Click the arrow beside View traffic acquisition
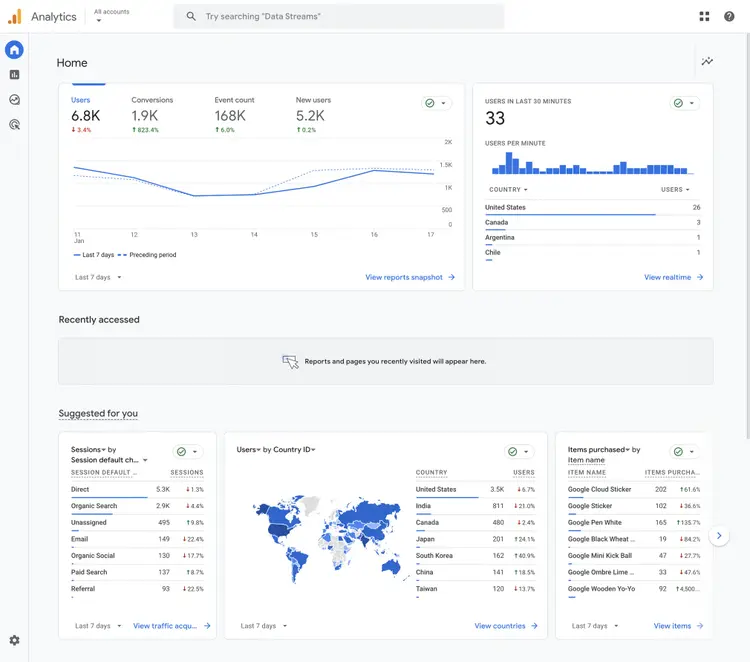The width and height of the screenshot is (750, 662). pos(207,626)
